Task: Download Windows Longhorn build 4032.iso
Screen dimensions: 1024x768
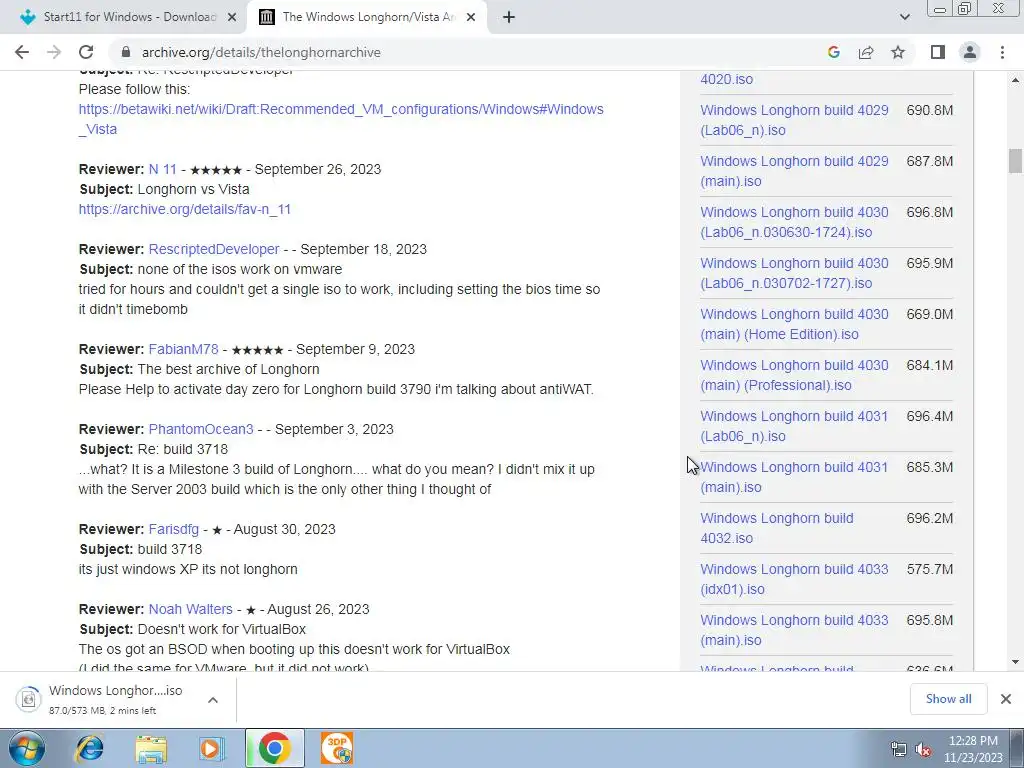Action: [777, 528]
